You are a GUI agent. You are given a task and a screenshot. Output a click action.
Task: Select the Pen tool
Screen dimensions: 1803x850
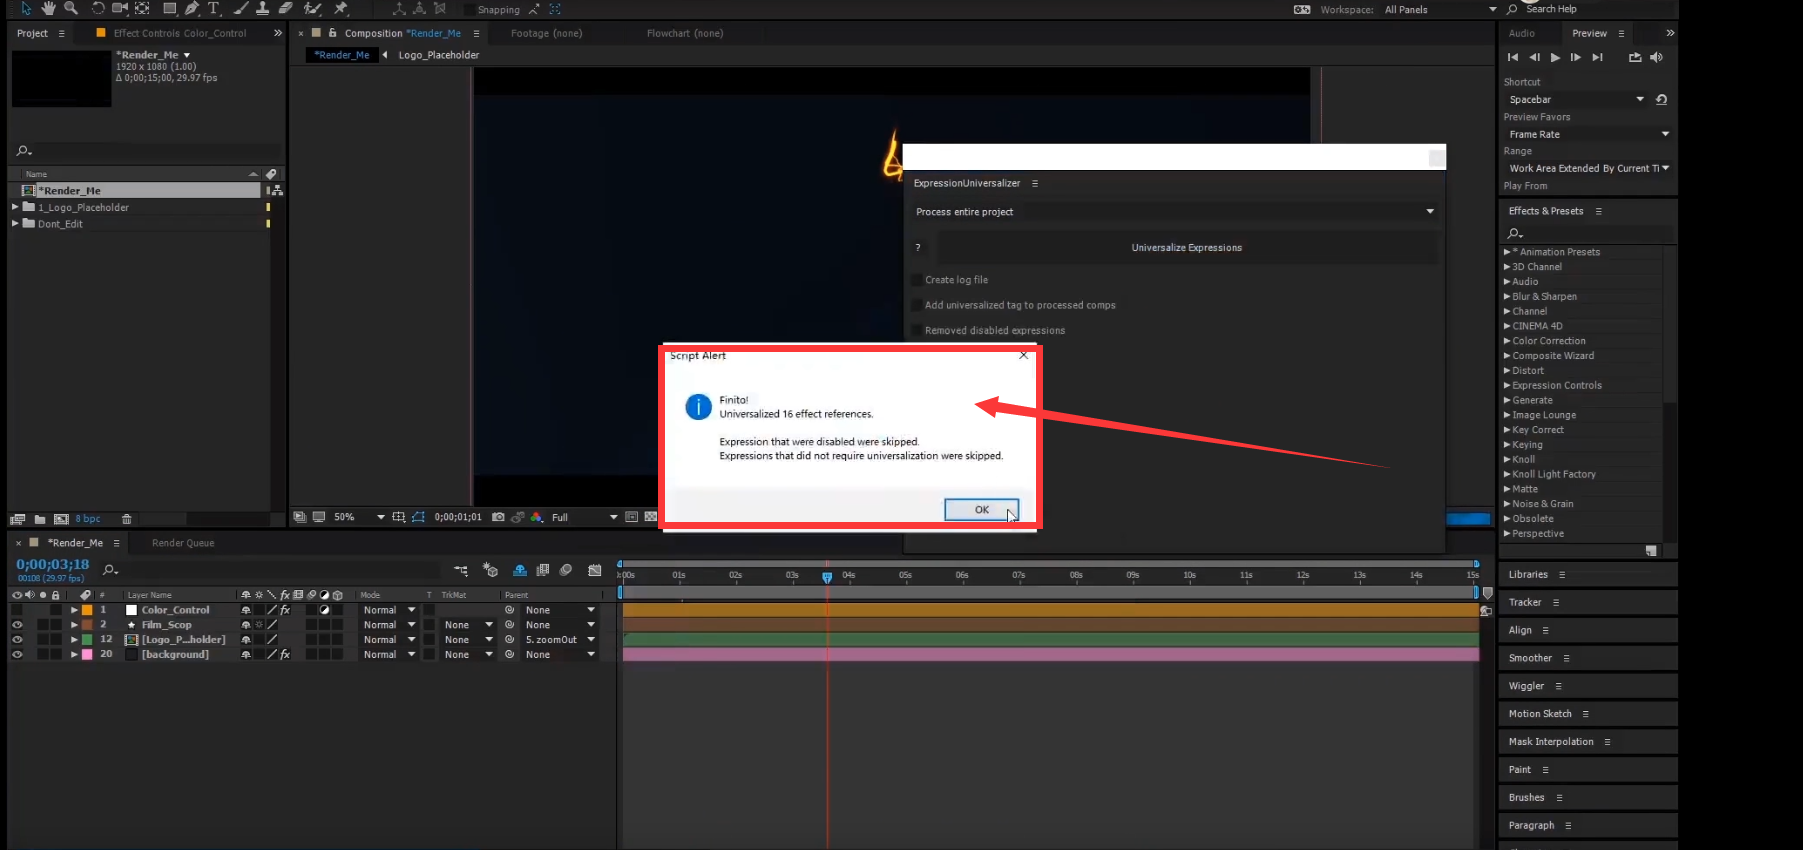(x=192, y=8)
